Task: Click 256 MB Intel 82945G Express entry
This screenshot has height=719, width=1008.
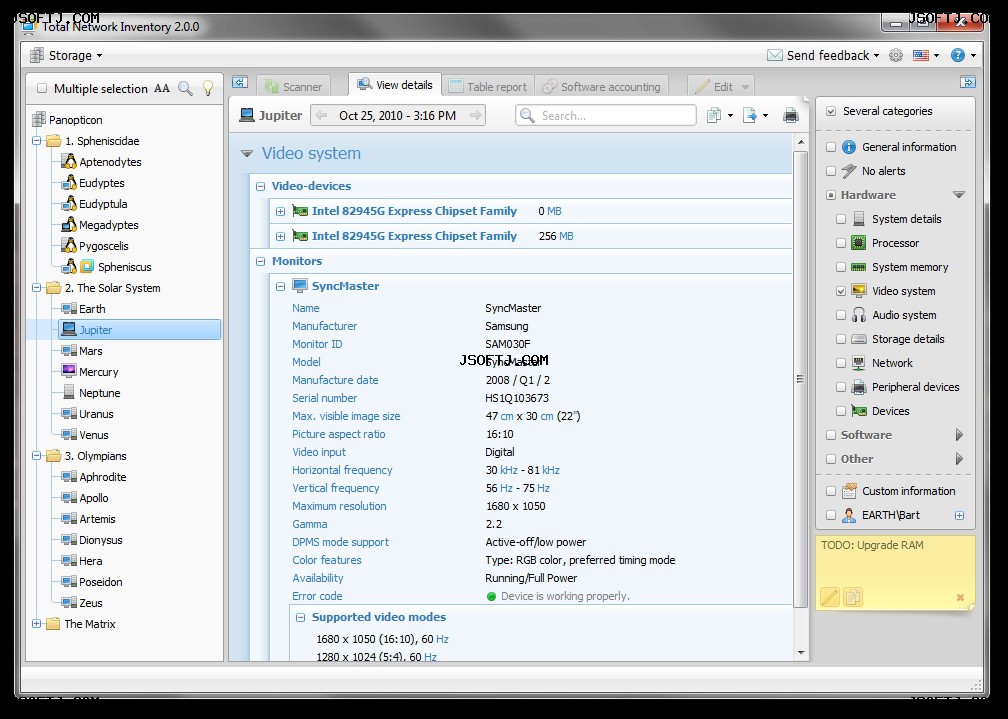Action: click(x=414, y=236)
